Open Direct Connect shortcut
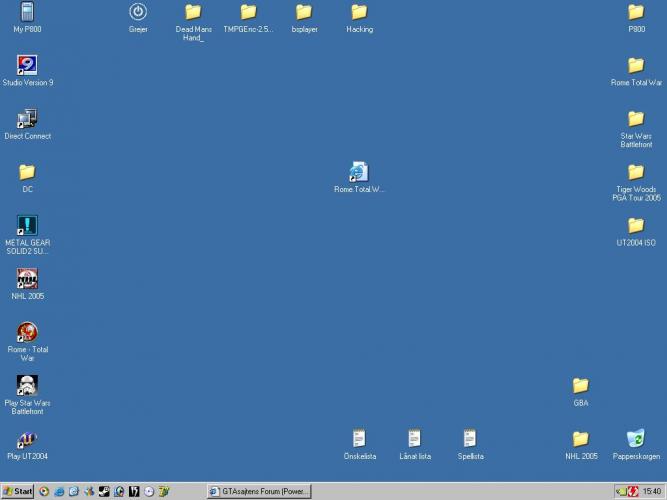The height and width of the screenshot is (500, 667). click(x=27, y=119)
